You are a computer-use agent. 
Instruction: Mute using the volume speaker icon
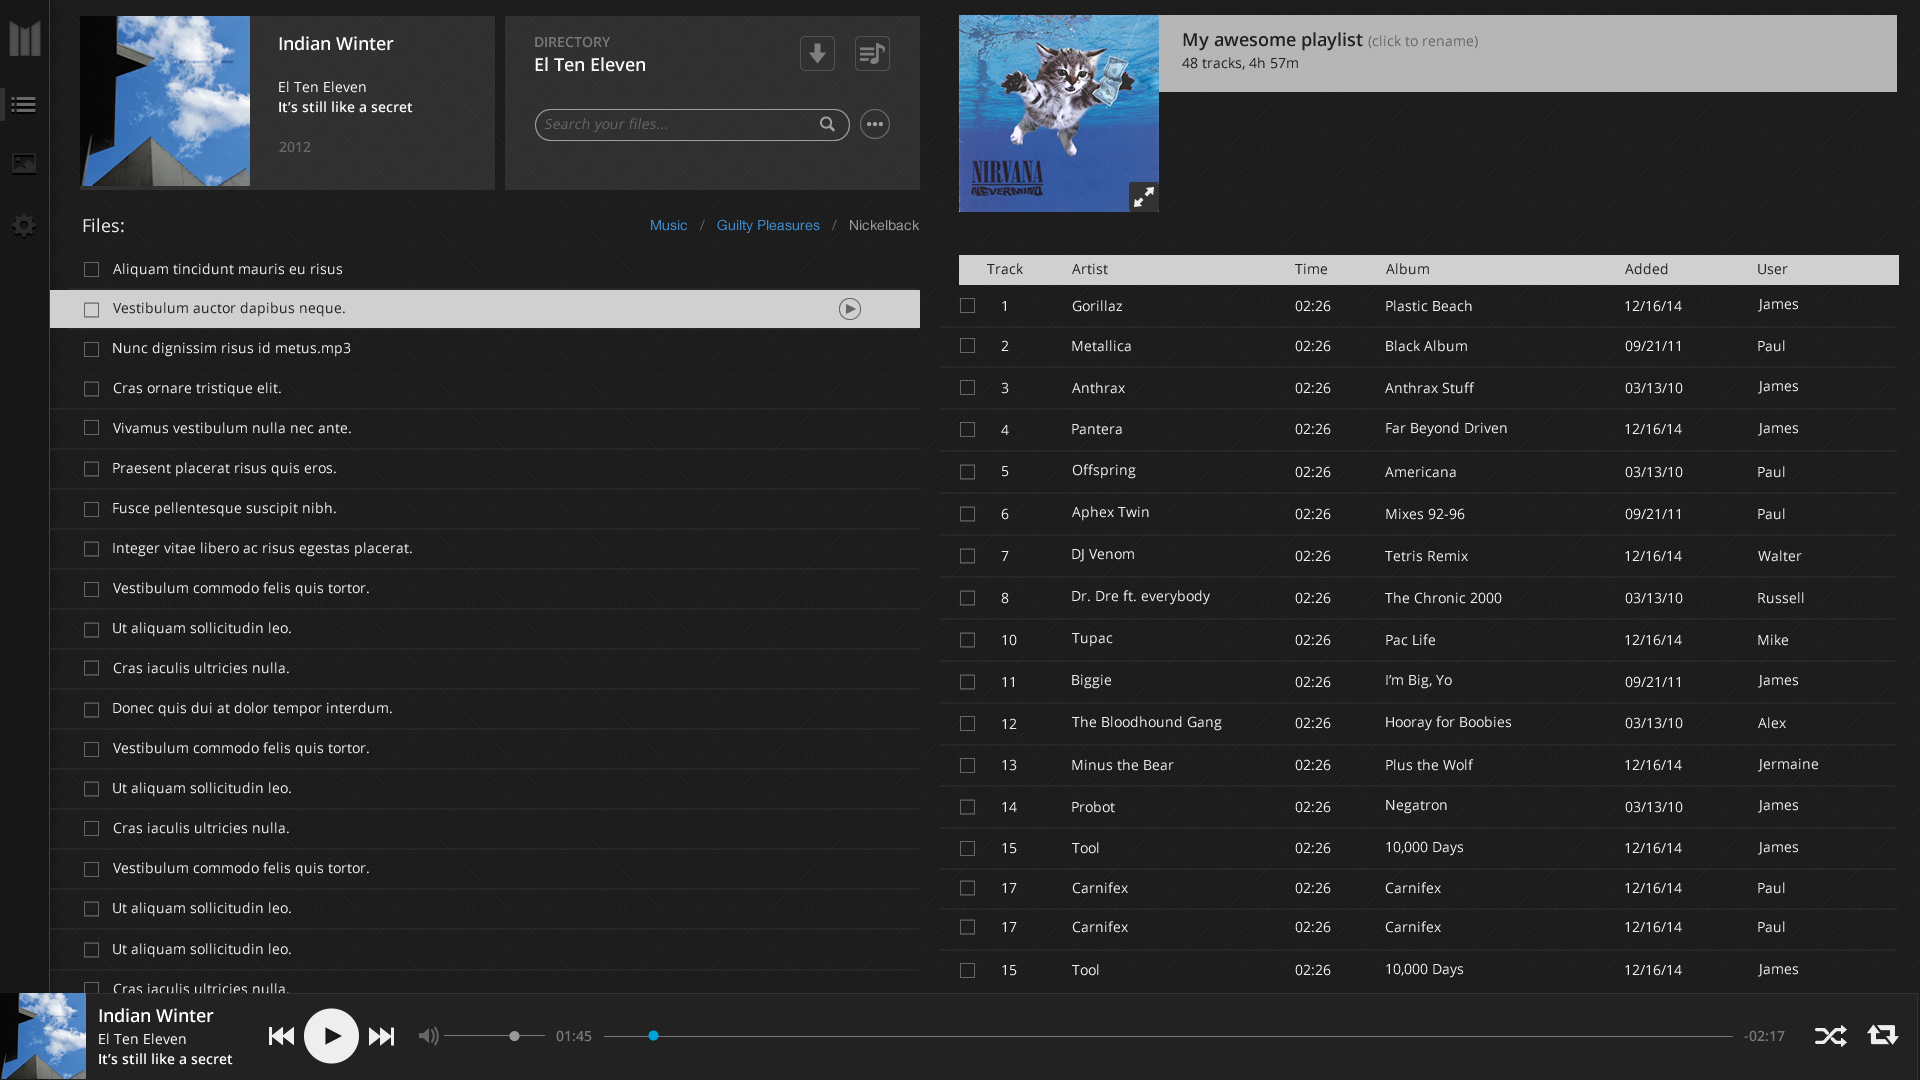click(x=428, y=1036)
